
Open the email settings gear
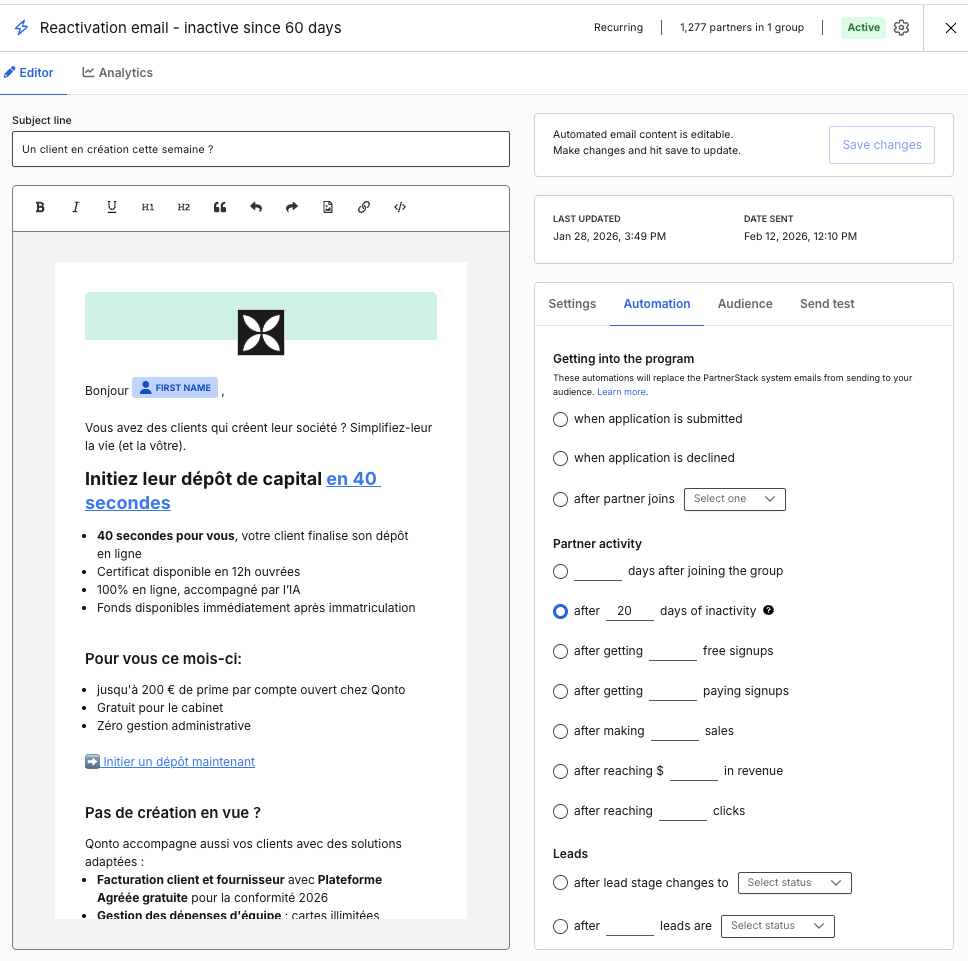[901, 28]
